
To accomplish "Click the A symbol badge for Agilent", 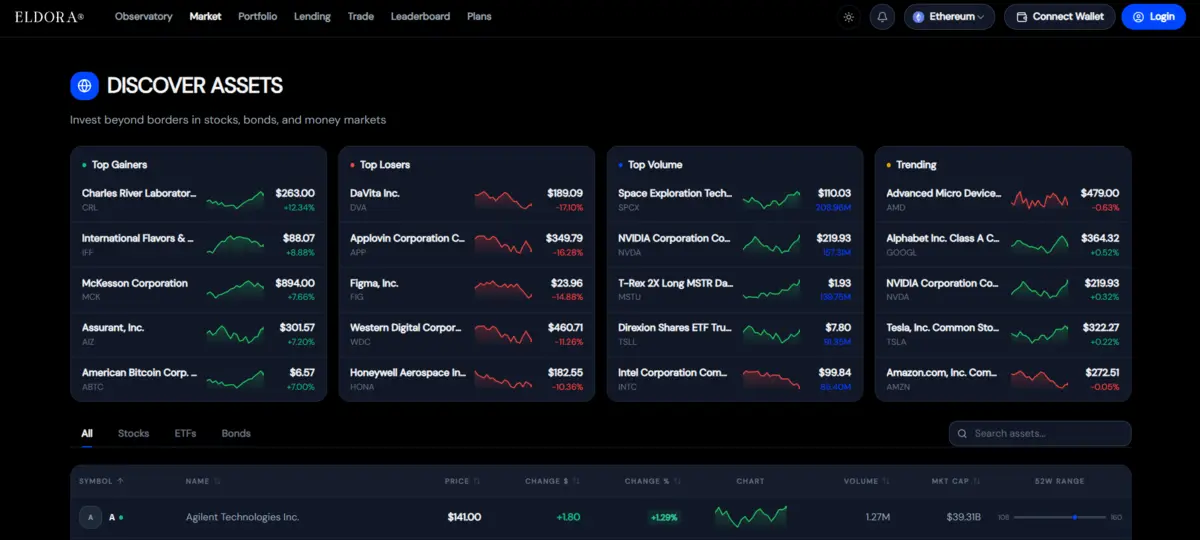I will pyautogui.click(x=91, y=517).
